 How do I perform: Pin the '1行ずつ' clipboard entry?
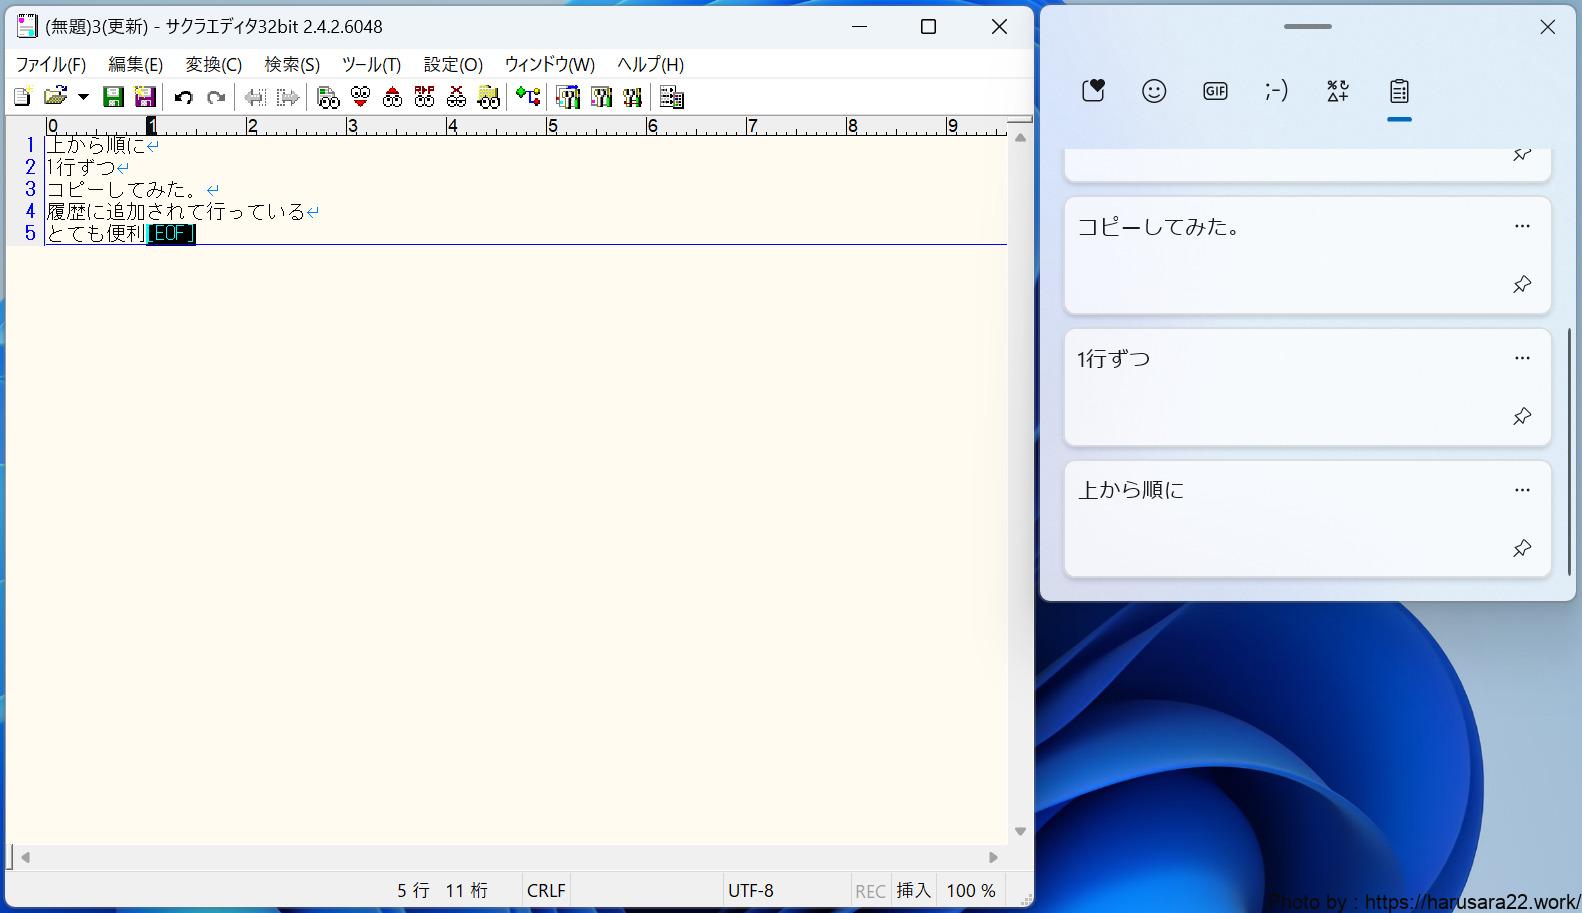coord(1522,416)
